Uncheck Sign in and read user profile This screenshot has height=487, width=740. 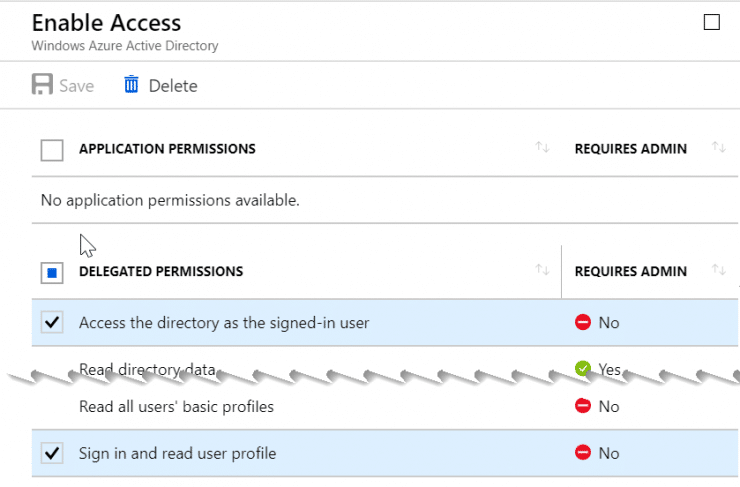coord(51,453)
